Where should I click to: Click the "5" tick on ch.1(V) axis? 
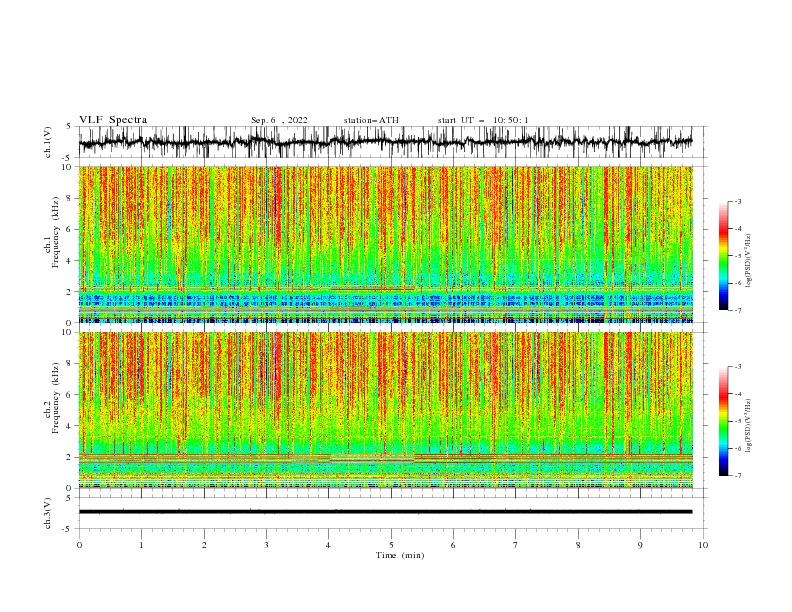coord(70,127)
